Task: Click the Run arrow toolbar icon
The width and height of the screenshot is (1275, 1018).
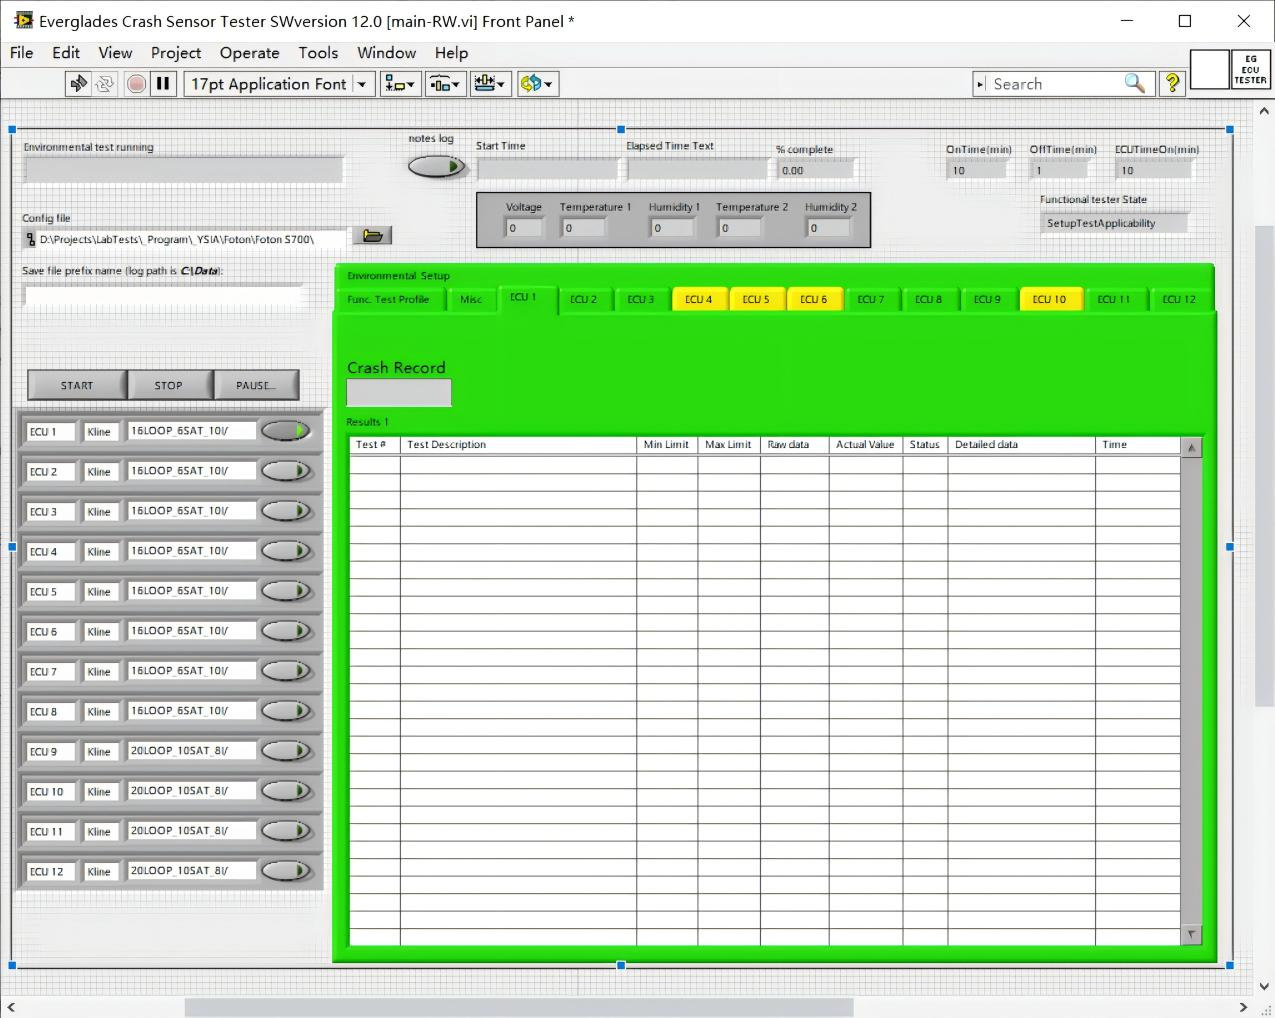Action: [78, 84]
